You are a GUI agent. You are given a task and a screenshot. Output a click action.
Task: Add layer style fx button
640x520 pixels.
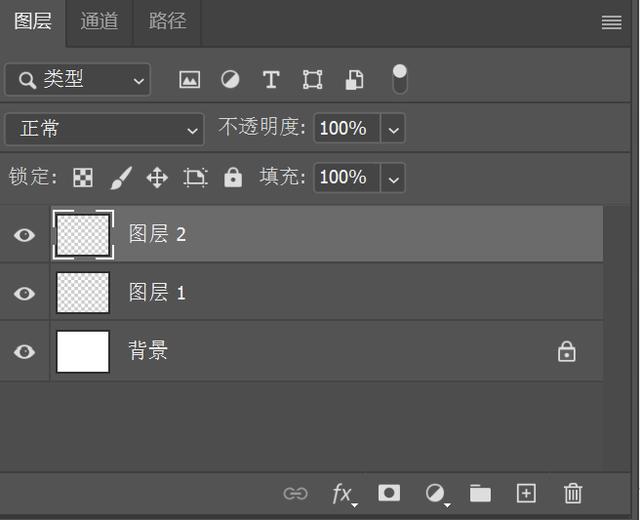[x=344, y=494]
